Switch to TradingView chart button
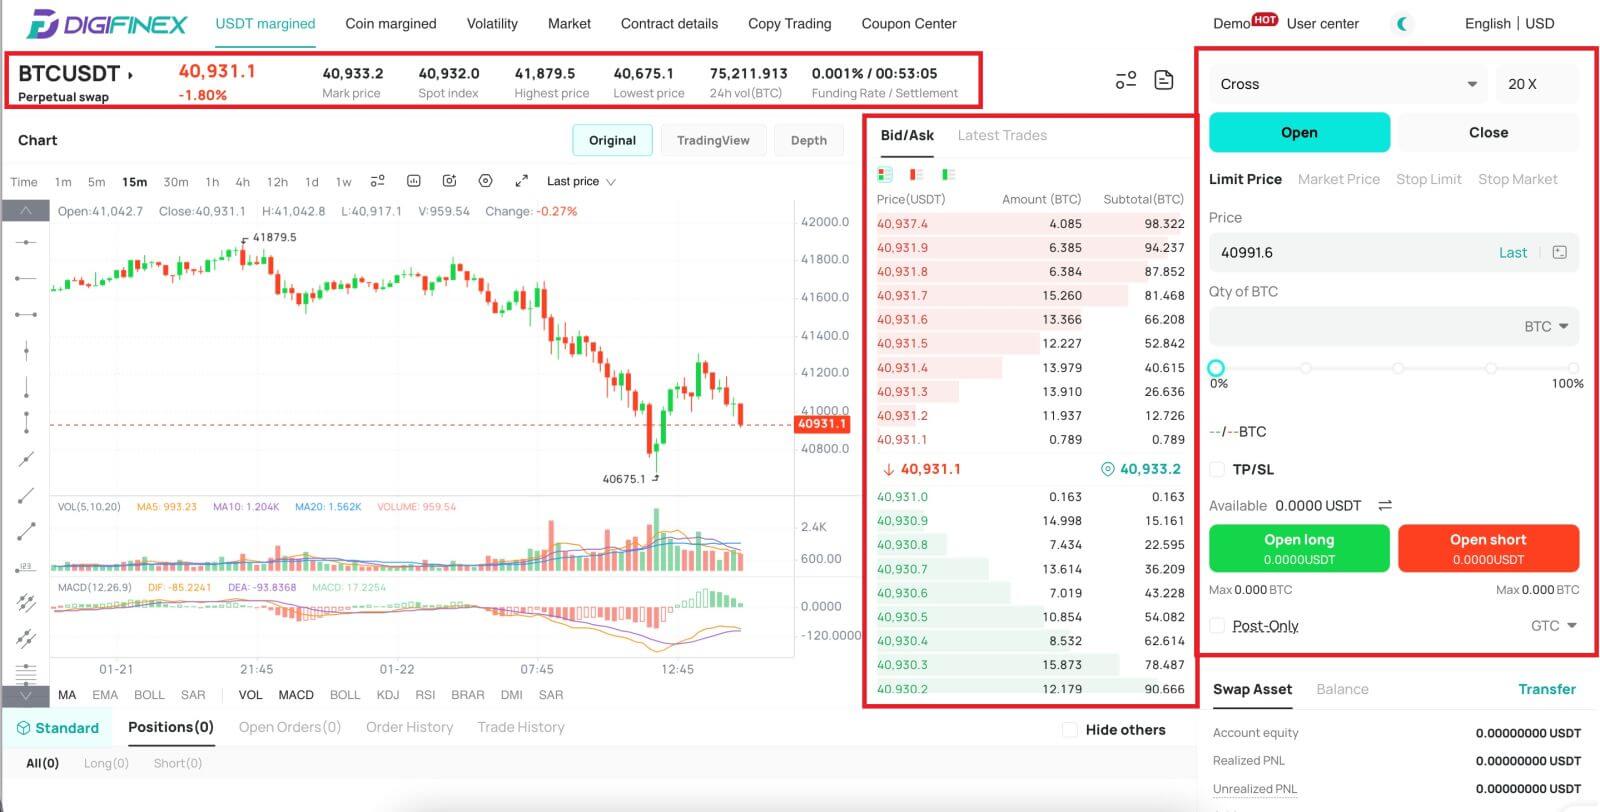This screenshot has width=1600, height=812. (x=713, y=140)
